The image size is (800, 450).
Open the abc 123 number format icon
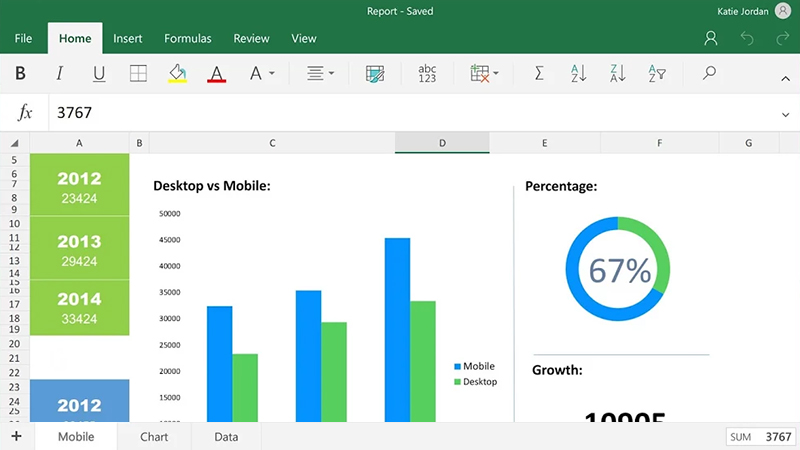tap(427, 73)
